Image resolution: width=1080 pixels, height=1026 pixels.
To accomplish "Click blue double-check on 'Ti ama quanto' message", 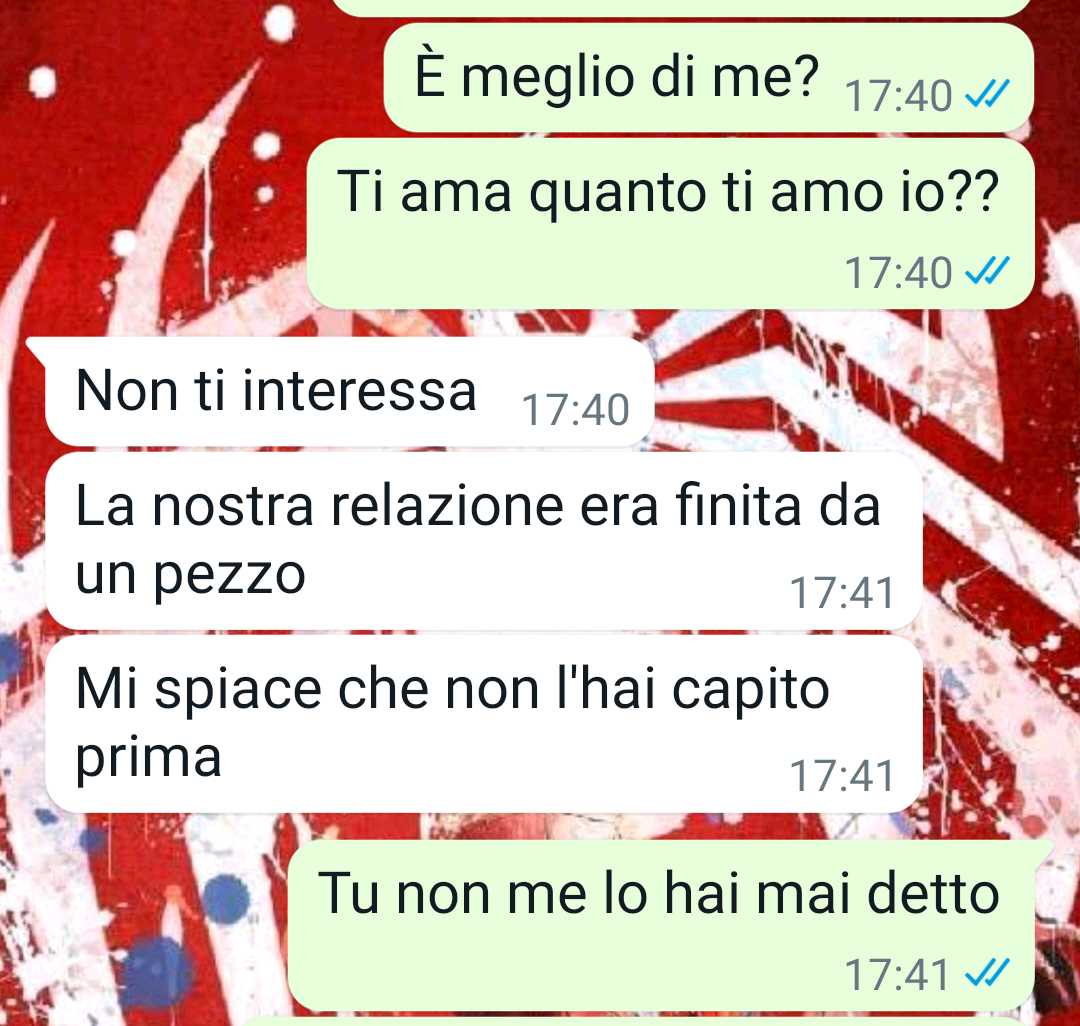I will [986, 271].
